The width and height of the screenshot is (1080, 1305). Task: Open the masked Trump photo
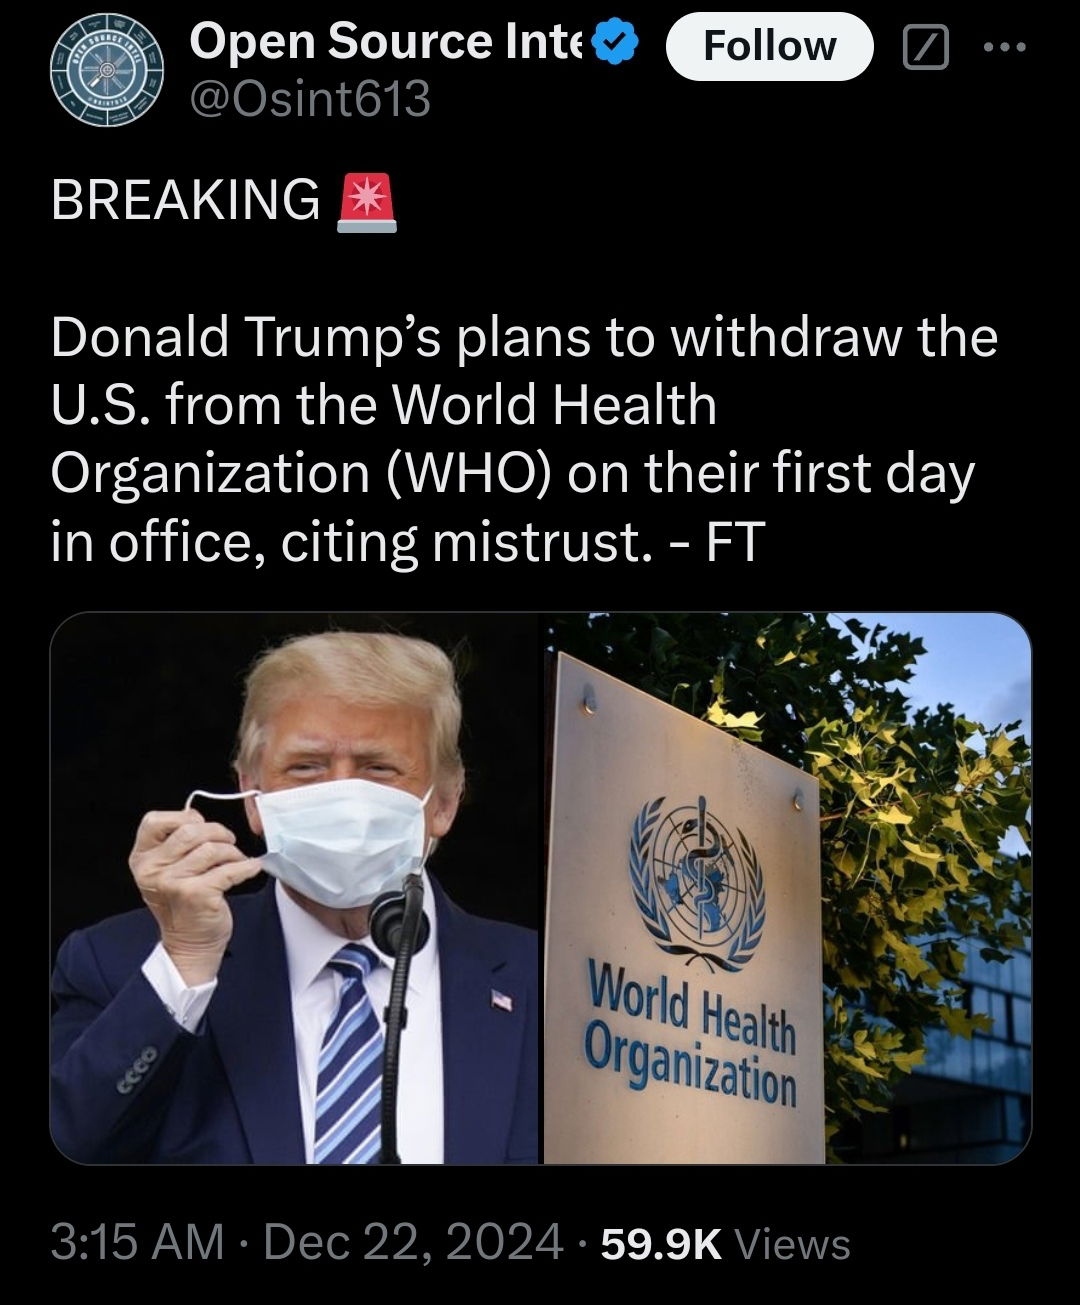pyautogui.click(x=294, y=889)
